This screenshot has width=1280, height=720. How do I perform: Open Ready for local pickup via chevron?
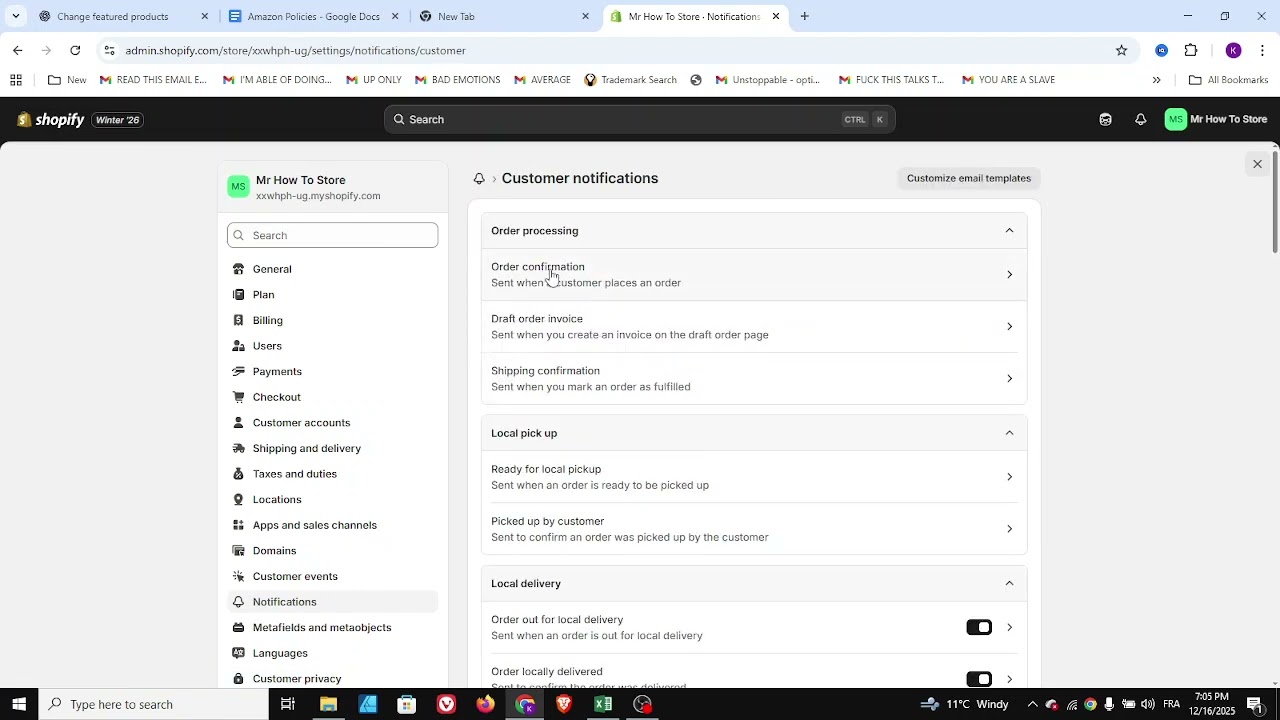click(1009, 477)
